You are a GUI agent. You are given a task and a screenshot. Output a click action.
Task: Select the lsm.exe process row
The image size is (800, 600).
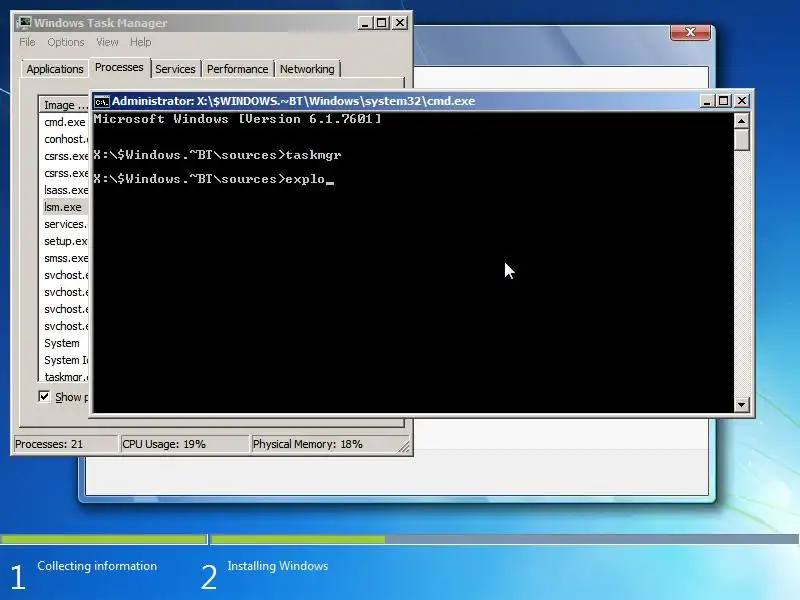pyautogui.click(x=65, y=207)
